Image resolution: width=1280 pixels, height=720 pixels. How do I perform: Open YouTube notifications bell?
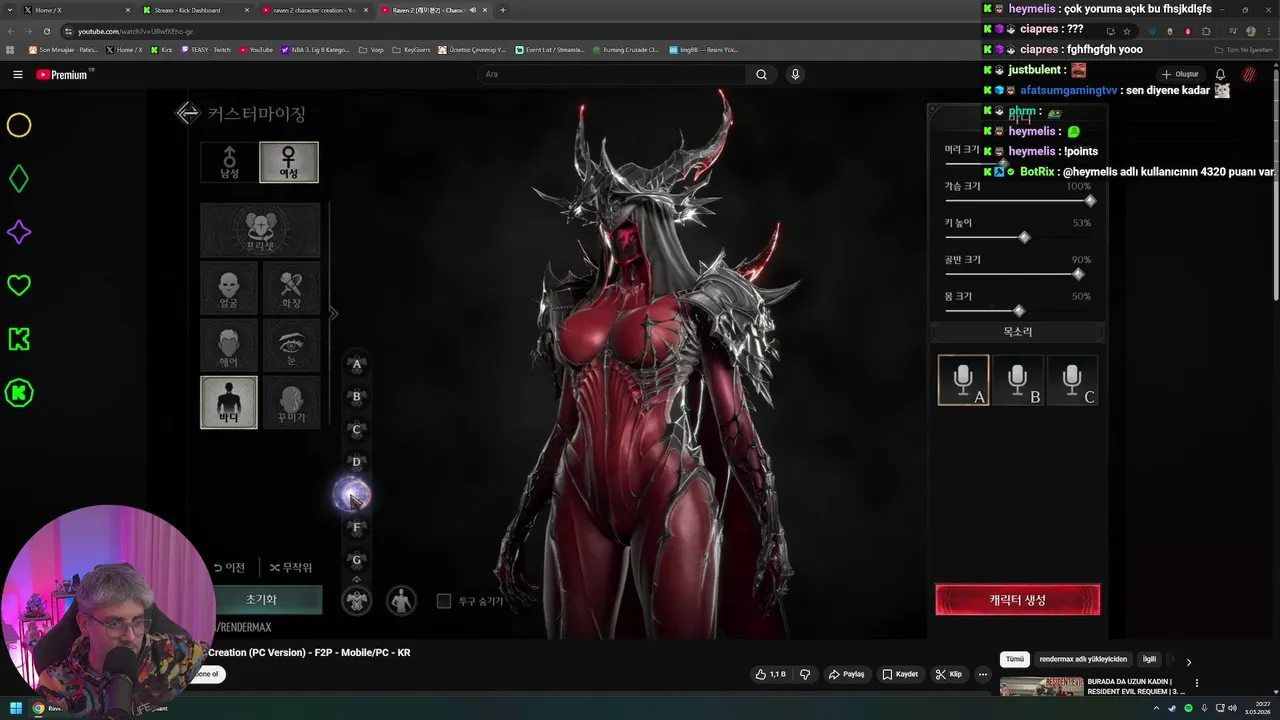tap(1220, 74)
